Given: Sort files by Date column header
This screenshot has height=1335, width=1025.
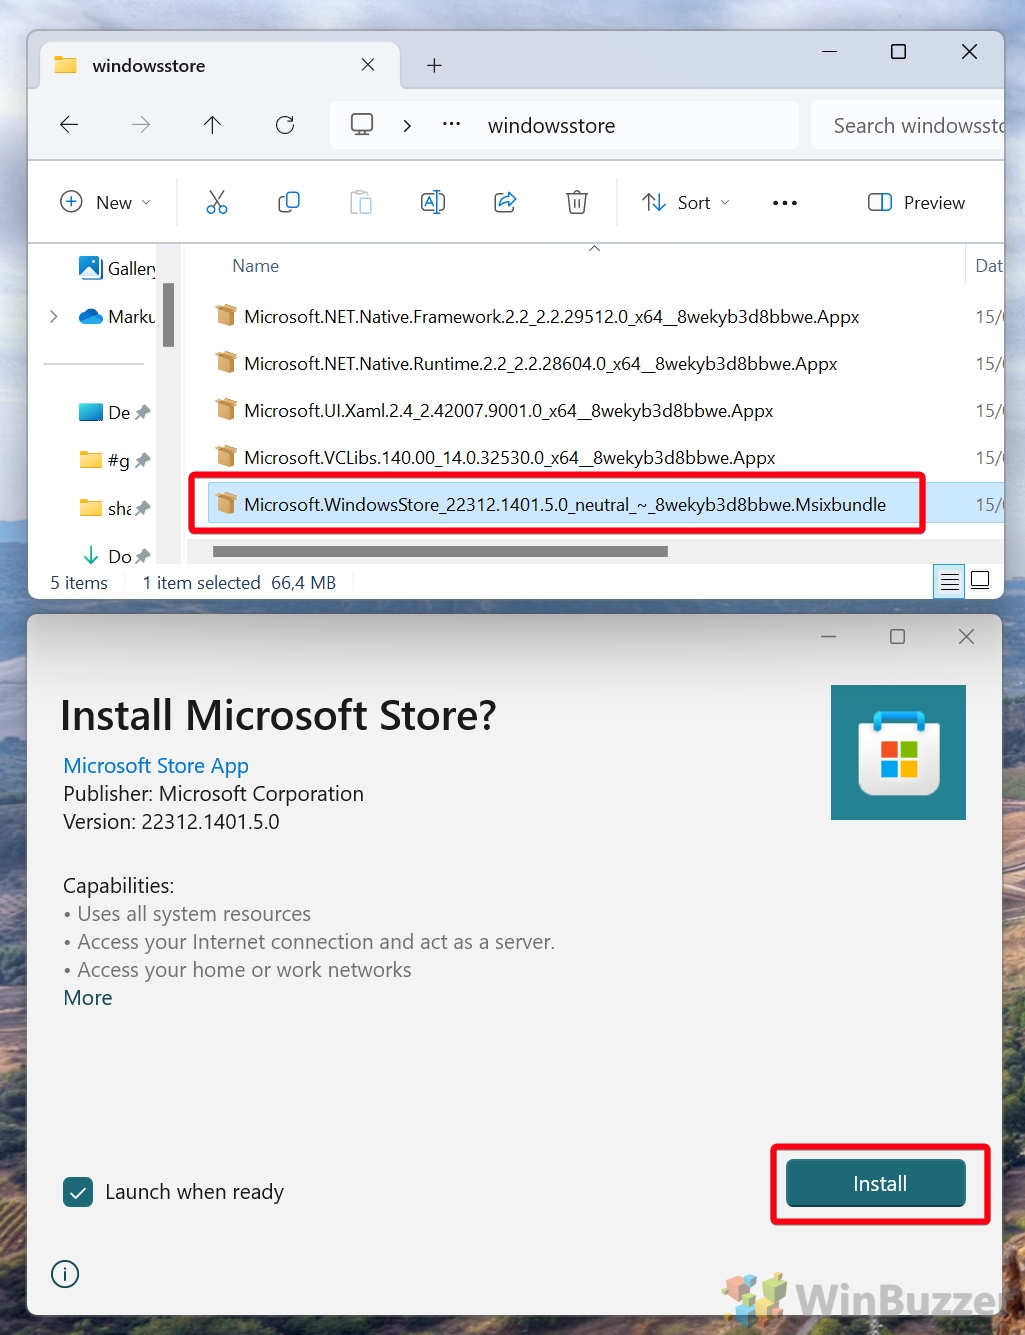Looking at the screenshot, I should coord(988,266).
